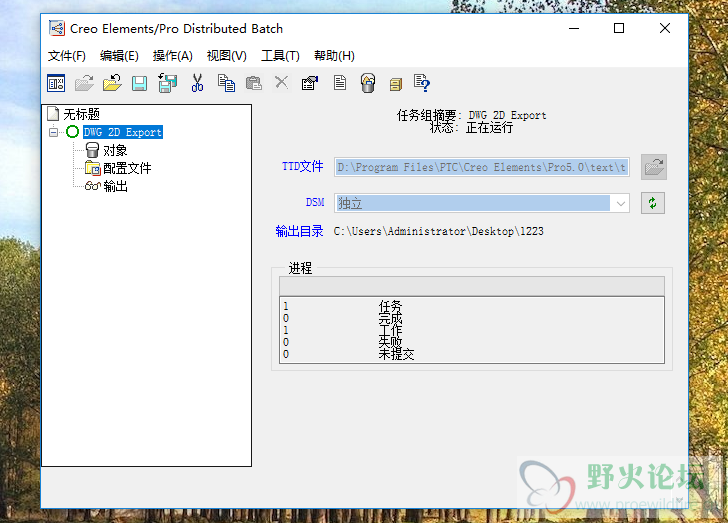Close the Distributed Batch window
This screenshot has height=523, width=728.
pyautogui.click(x=665, y=28)
